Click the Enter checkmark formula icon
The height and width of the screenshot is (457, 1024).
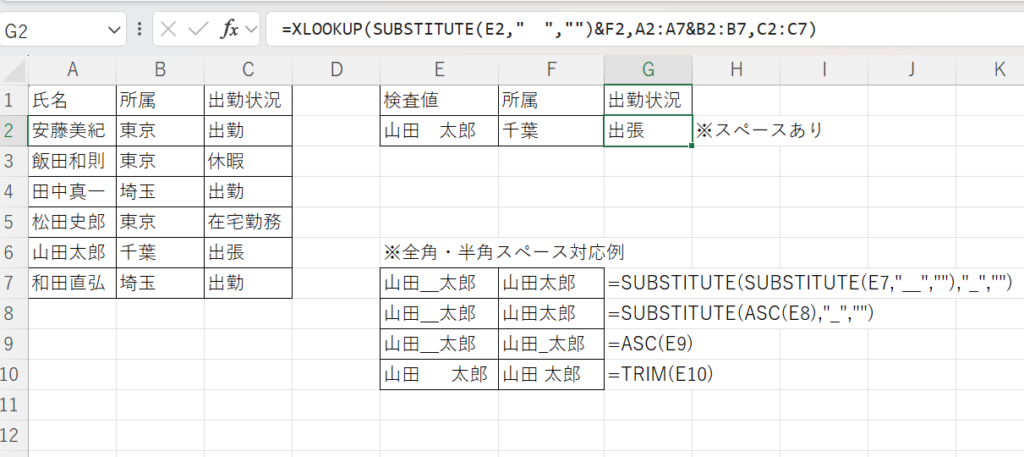tap(198, 29)
